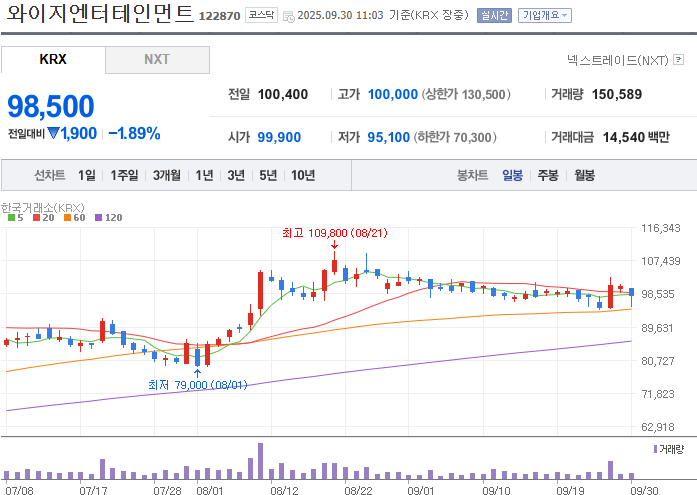Click the orange 60-day moving average swatch

[x=68, y=217]
